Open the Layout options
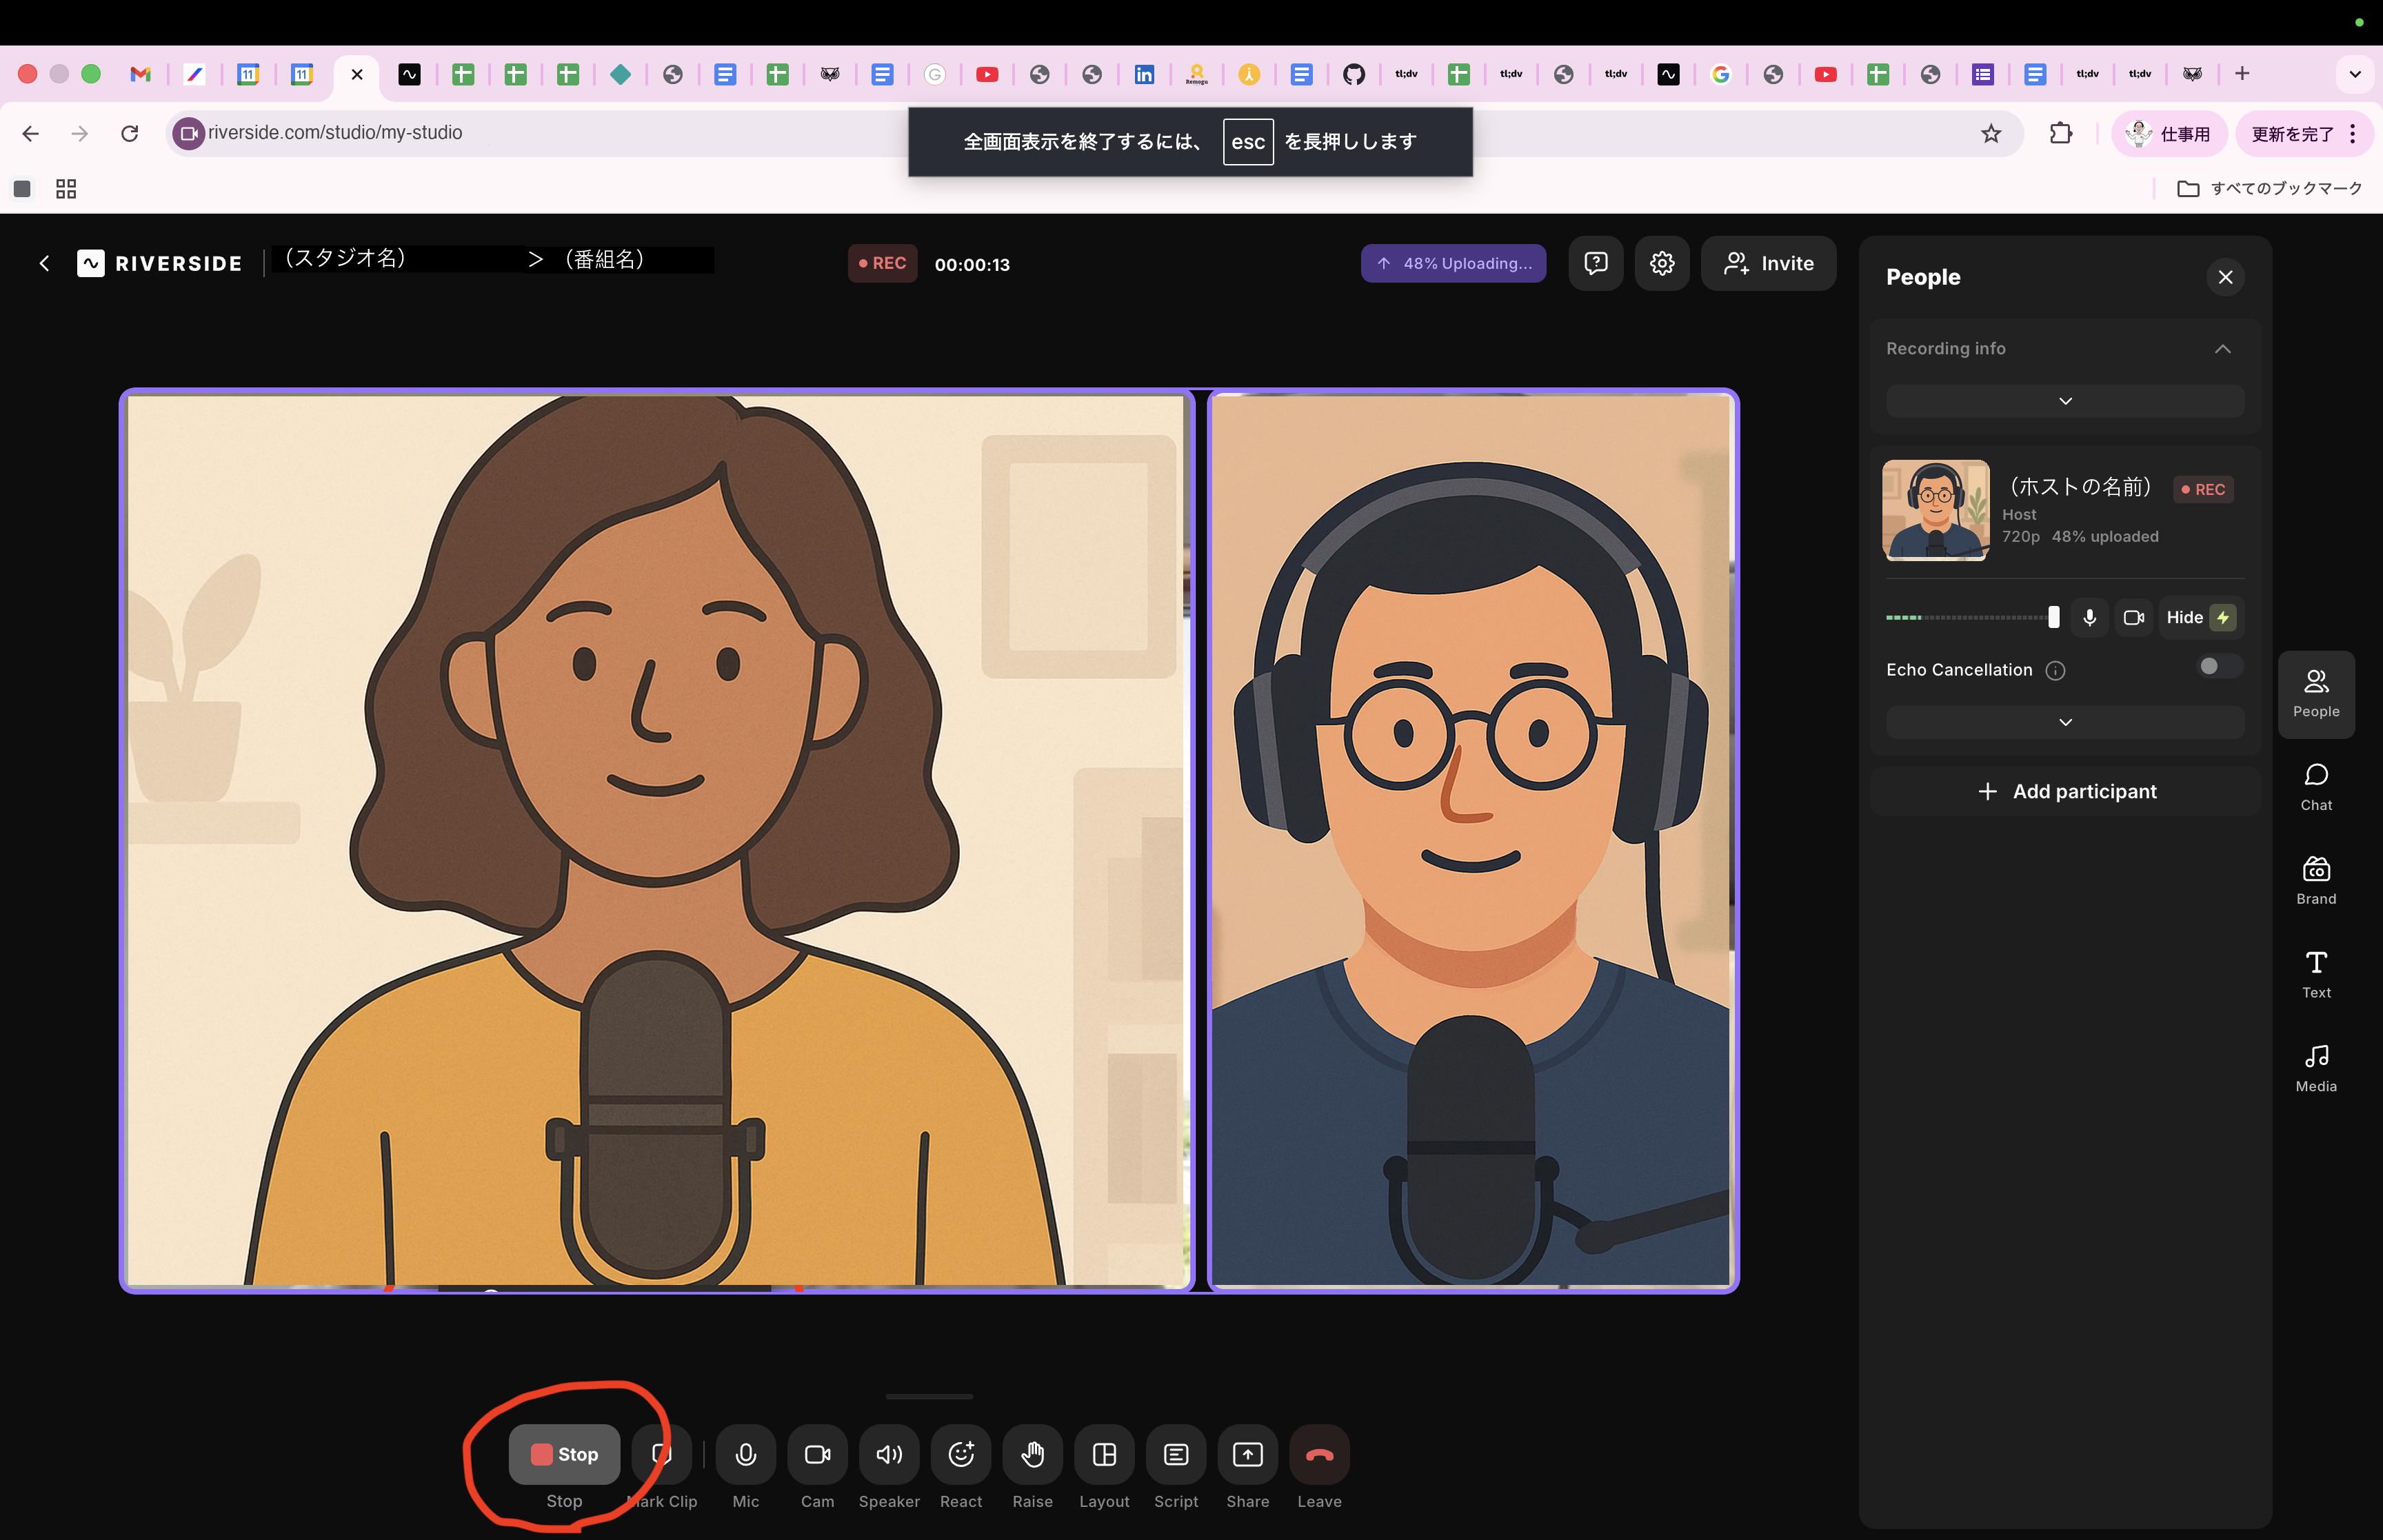This screenshot has width=2383, height=1540. pyautogui.click(x=1104, y=1453)
